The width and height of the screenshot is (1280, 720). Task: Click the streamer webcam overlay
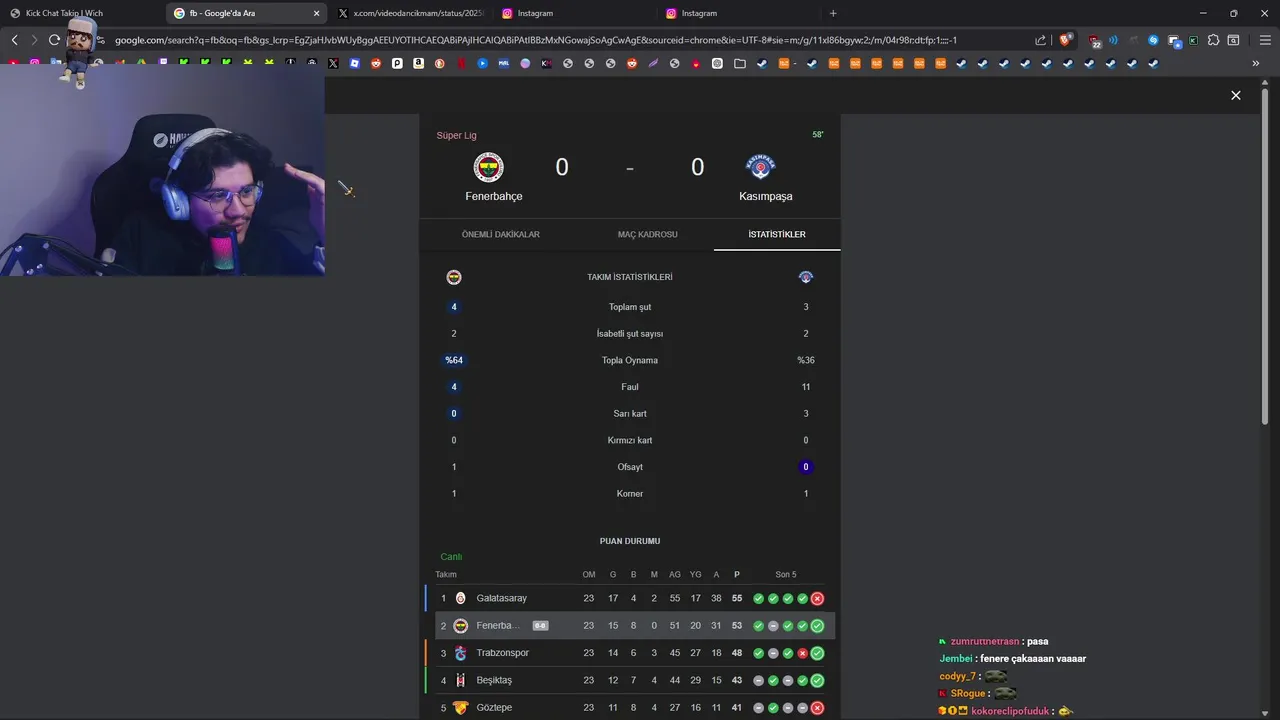tap(162, 172)
